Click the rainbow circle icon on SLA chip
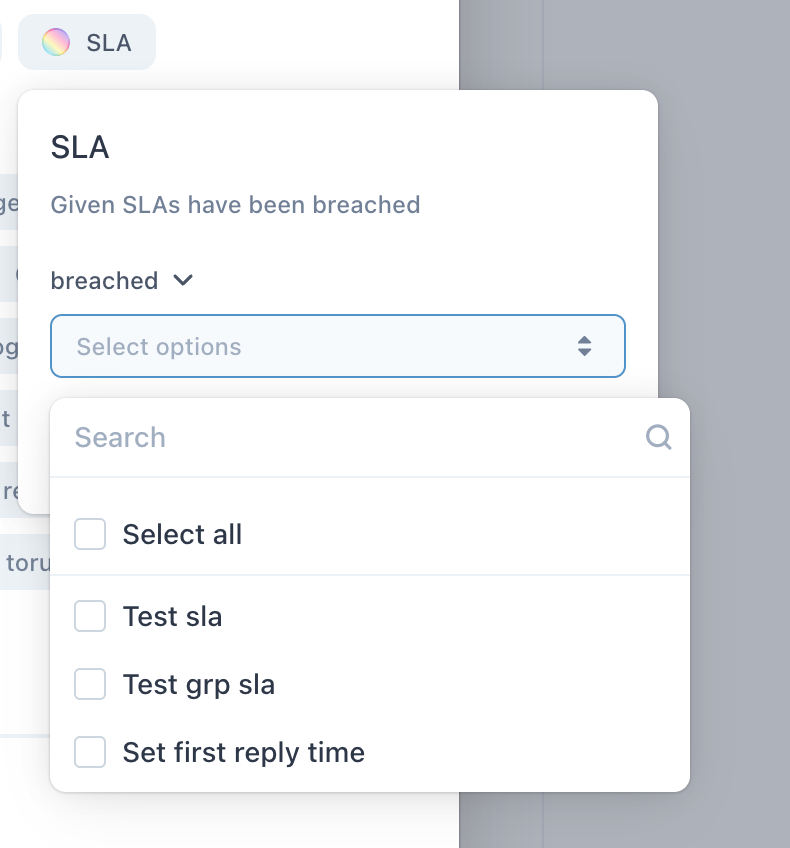 coord(56,42)
